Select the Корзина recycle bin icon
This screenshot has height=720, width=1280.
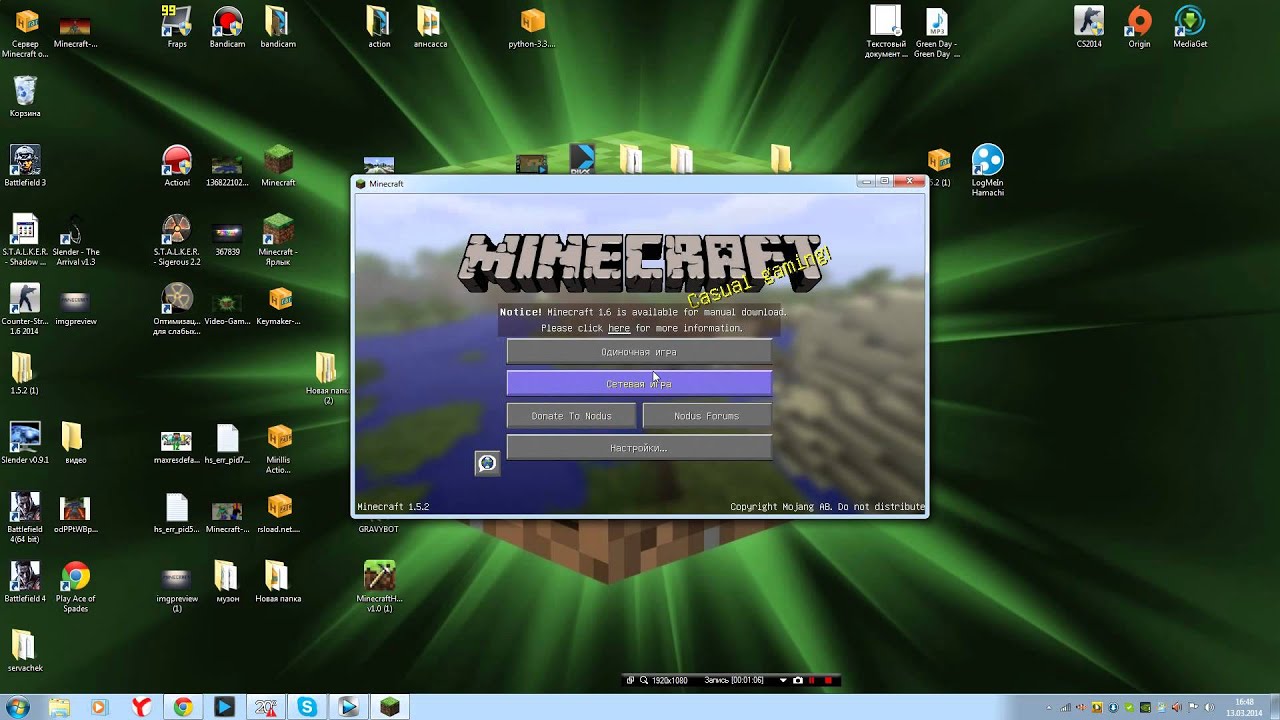pos(25,97)
